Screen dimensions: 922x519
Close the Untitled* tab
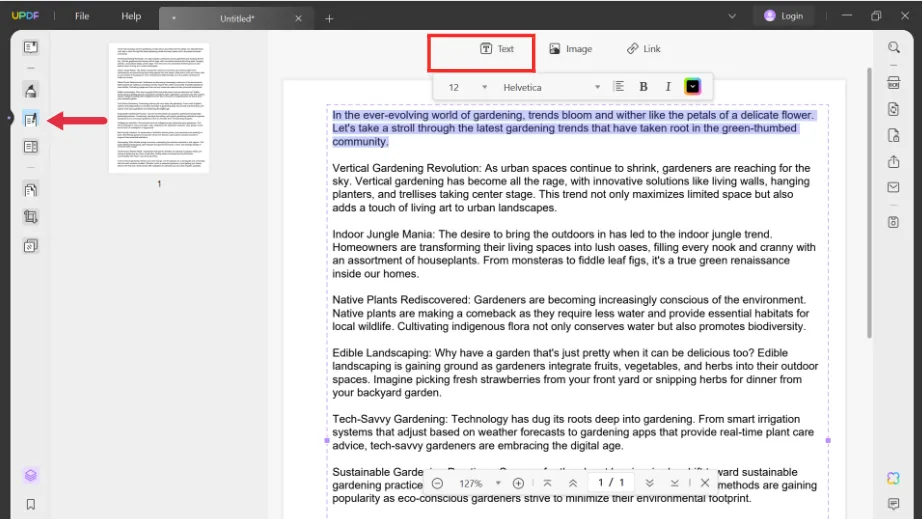click(x=299, y=19)
